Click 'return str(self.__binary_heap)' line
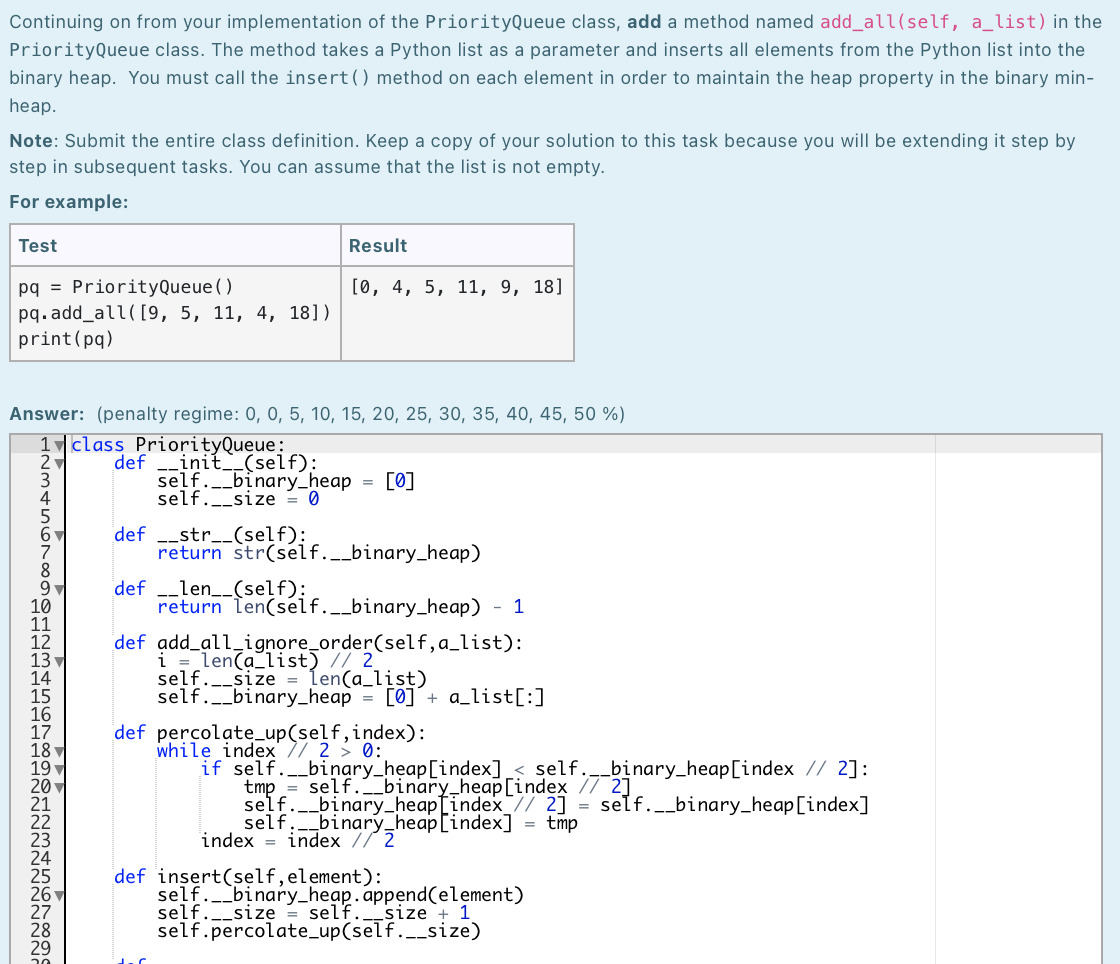The image size is (1120, 964). [x=319, y=553]
